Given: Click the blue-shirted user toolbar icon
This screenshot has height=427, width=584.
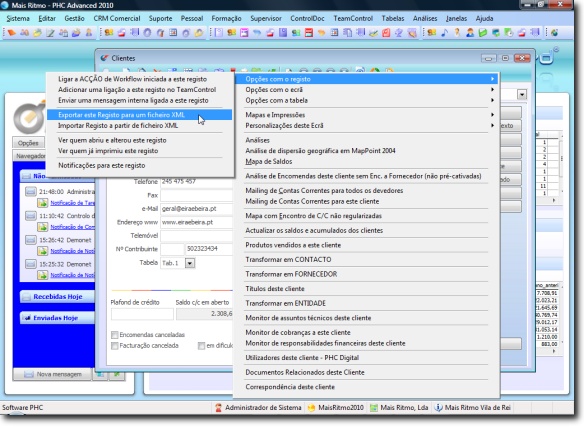Looking at the screenshot, I should [470, 33].
